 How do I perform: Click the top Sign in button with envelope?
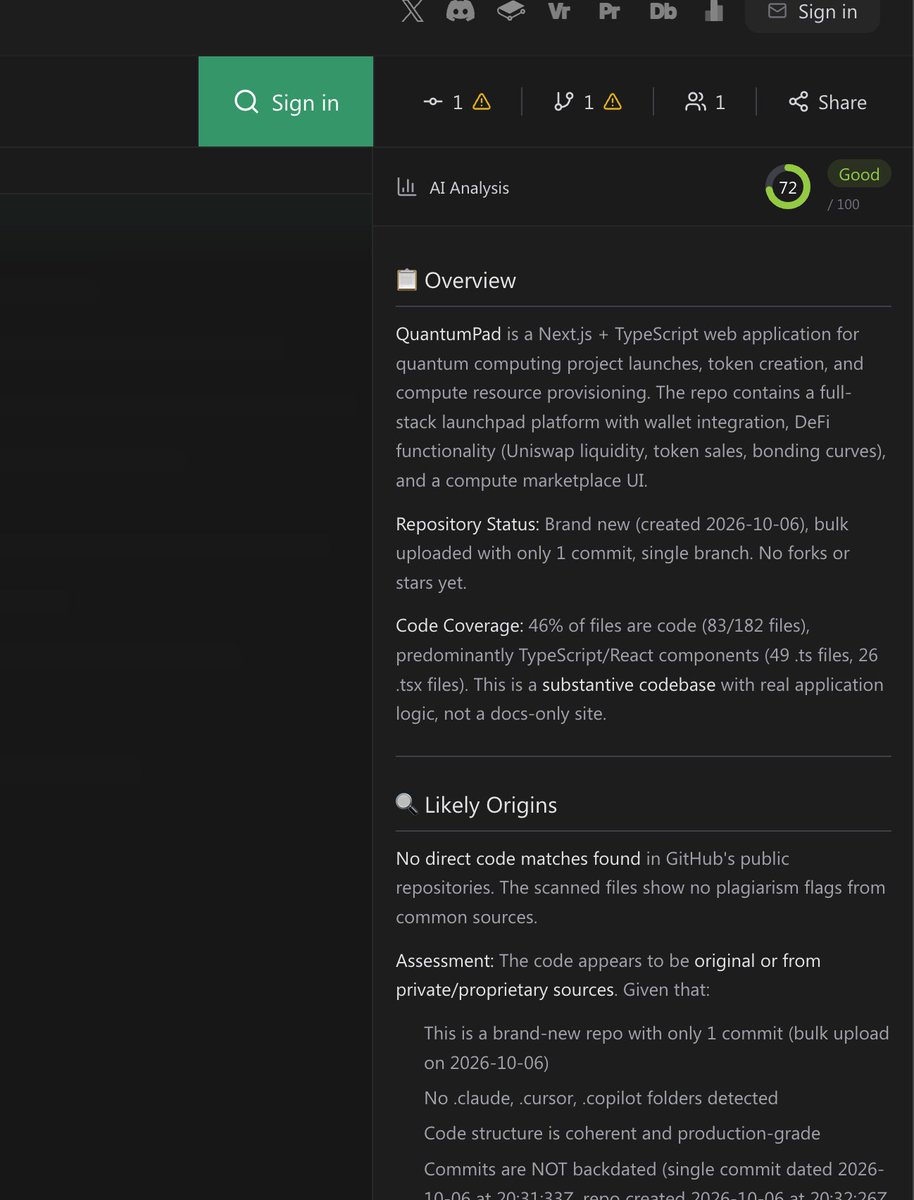pyautogui.click(x=812, y=12)
